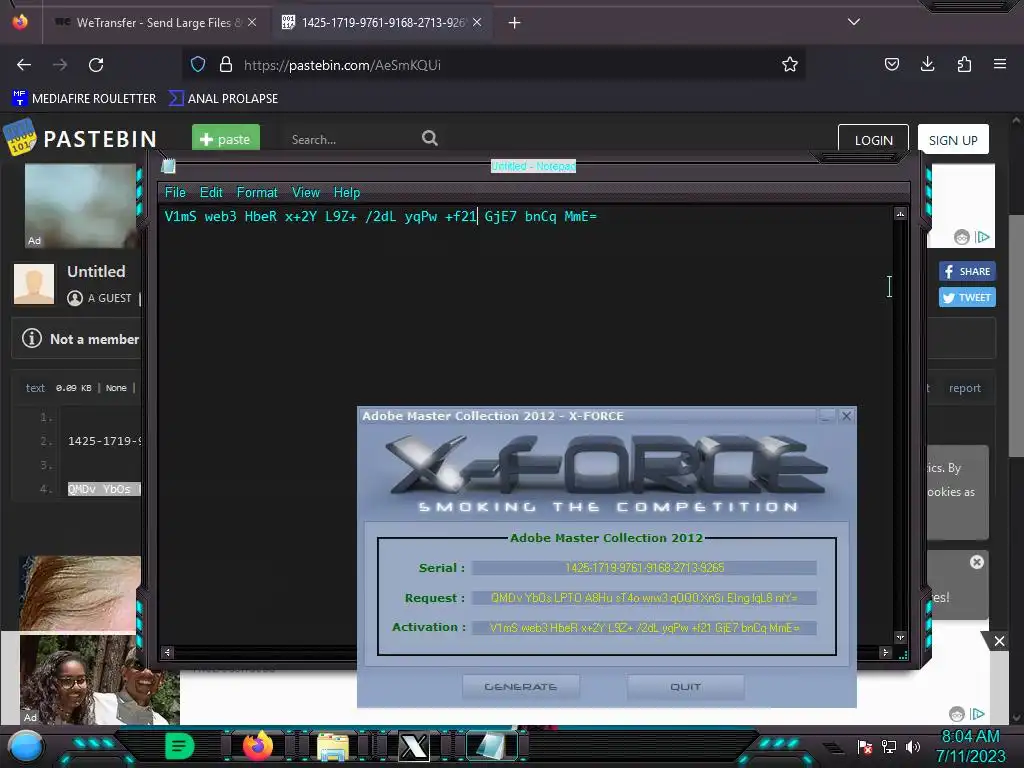Click Notepad horizontal scrollbar left arrow

tap(167, 652)
